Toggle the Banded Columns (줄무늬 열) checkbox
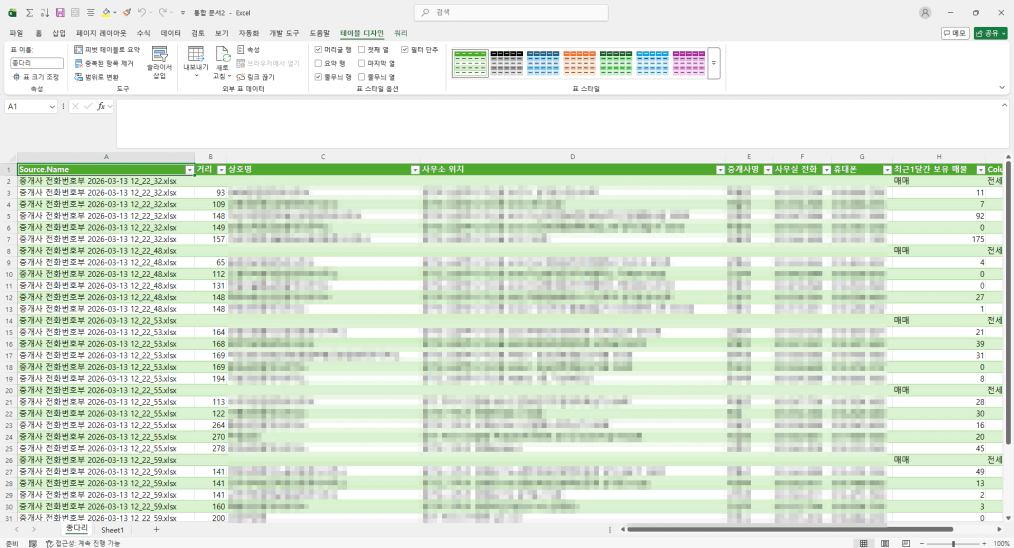Image resolution: width=1014 pixels, height=548 pixels. 361,77
